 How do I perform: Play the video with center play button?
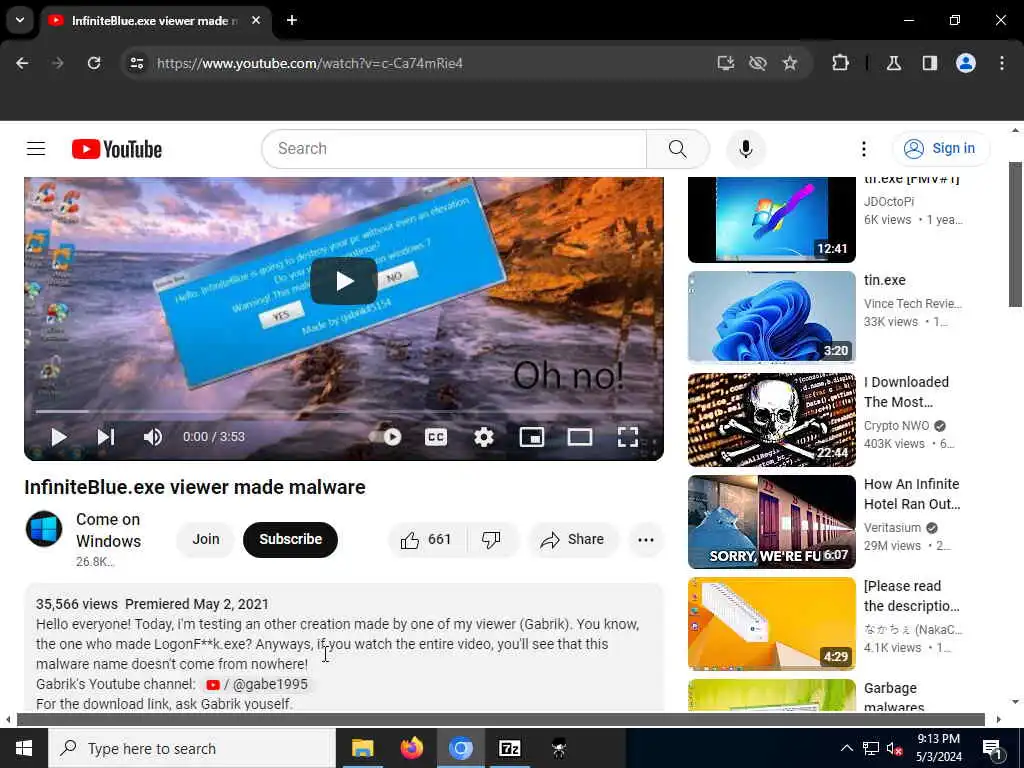(344, 281)
